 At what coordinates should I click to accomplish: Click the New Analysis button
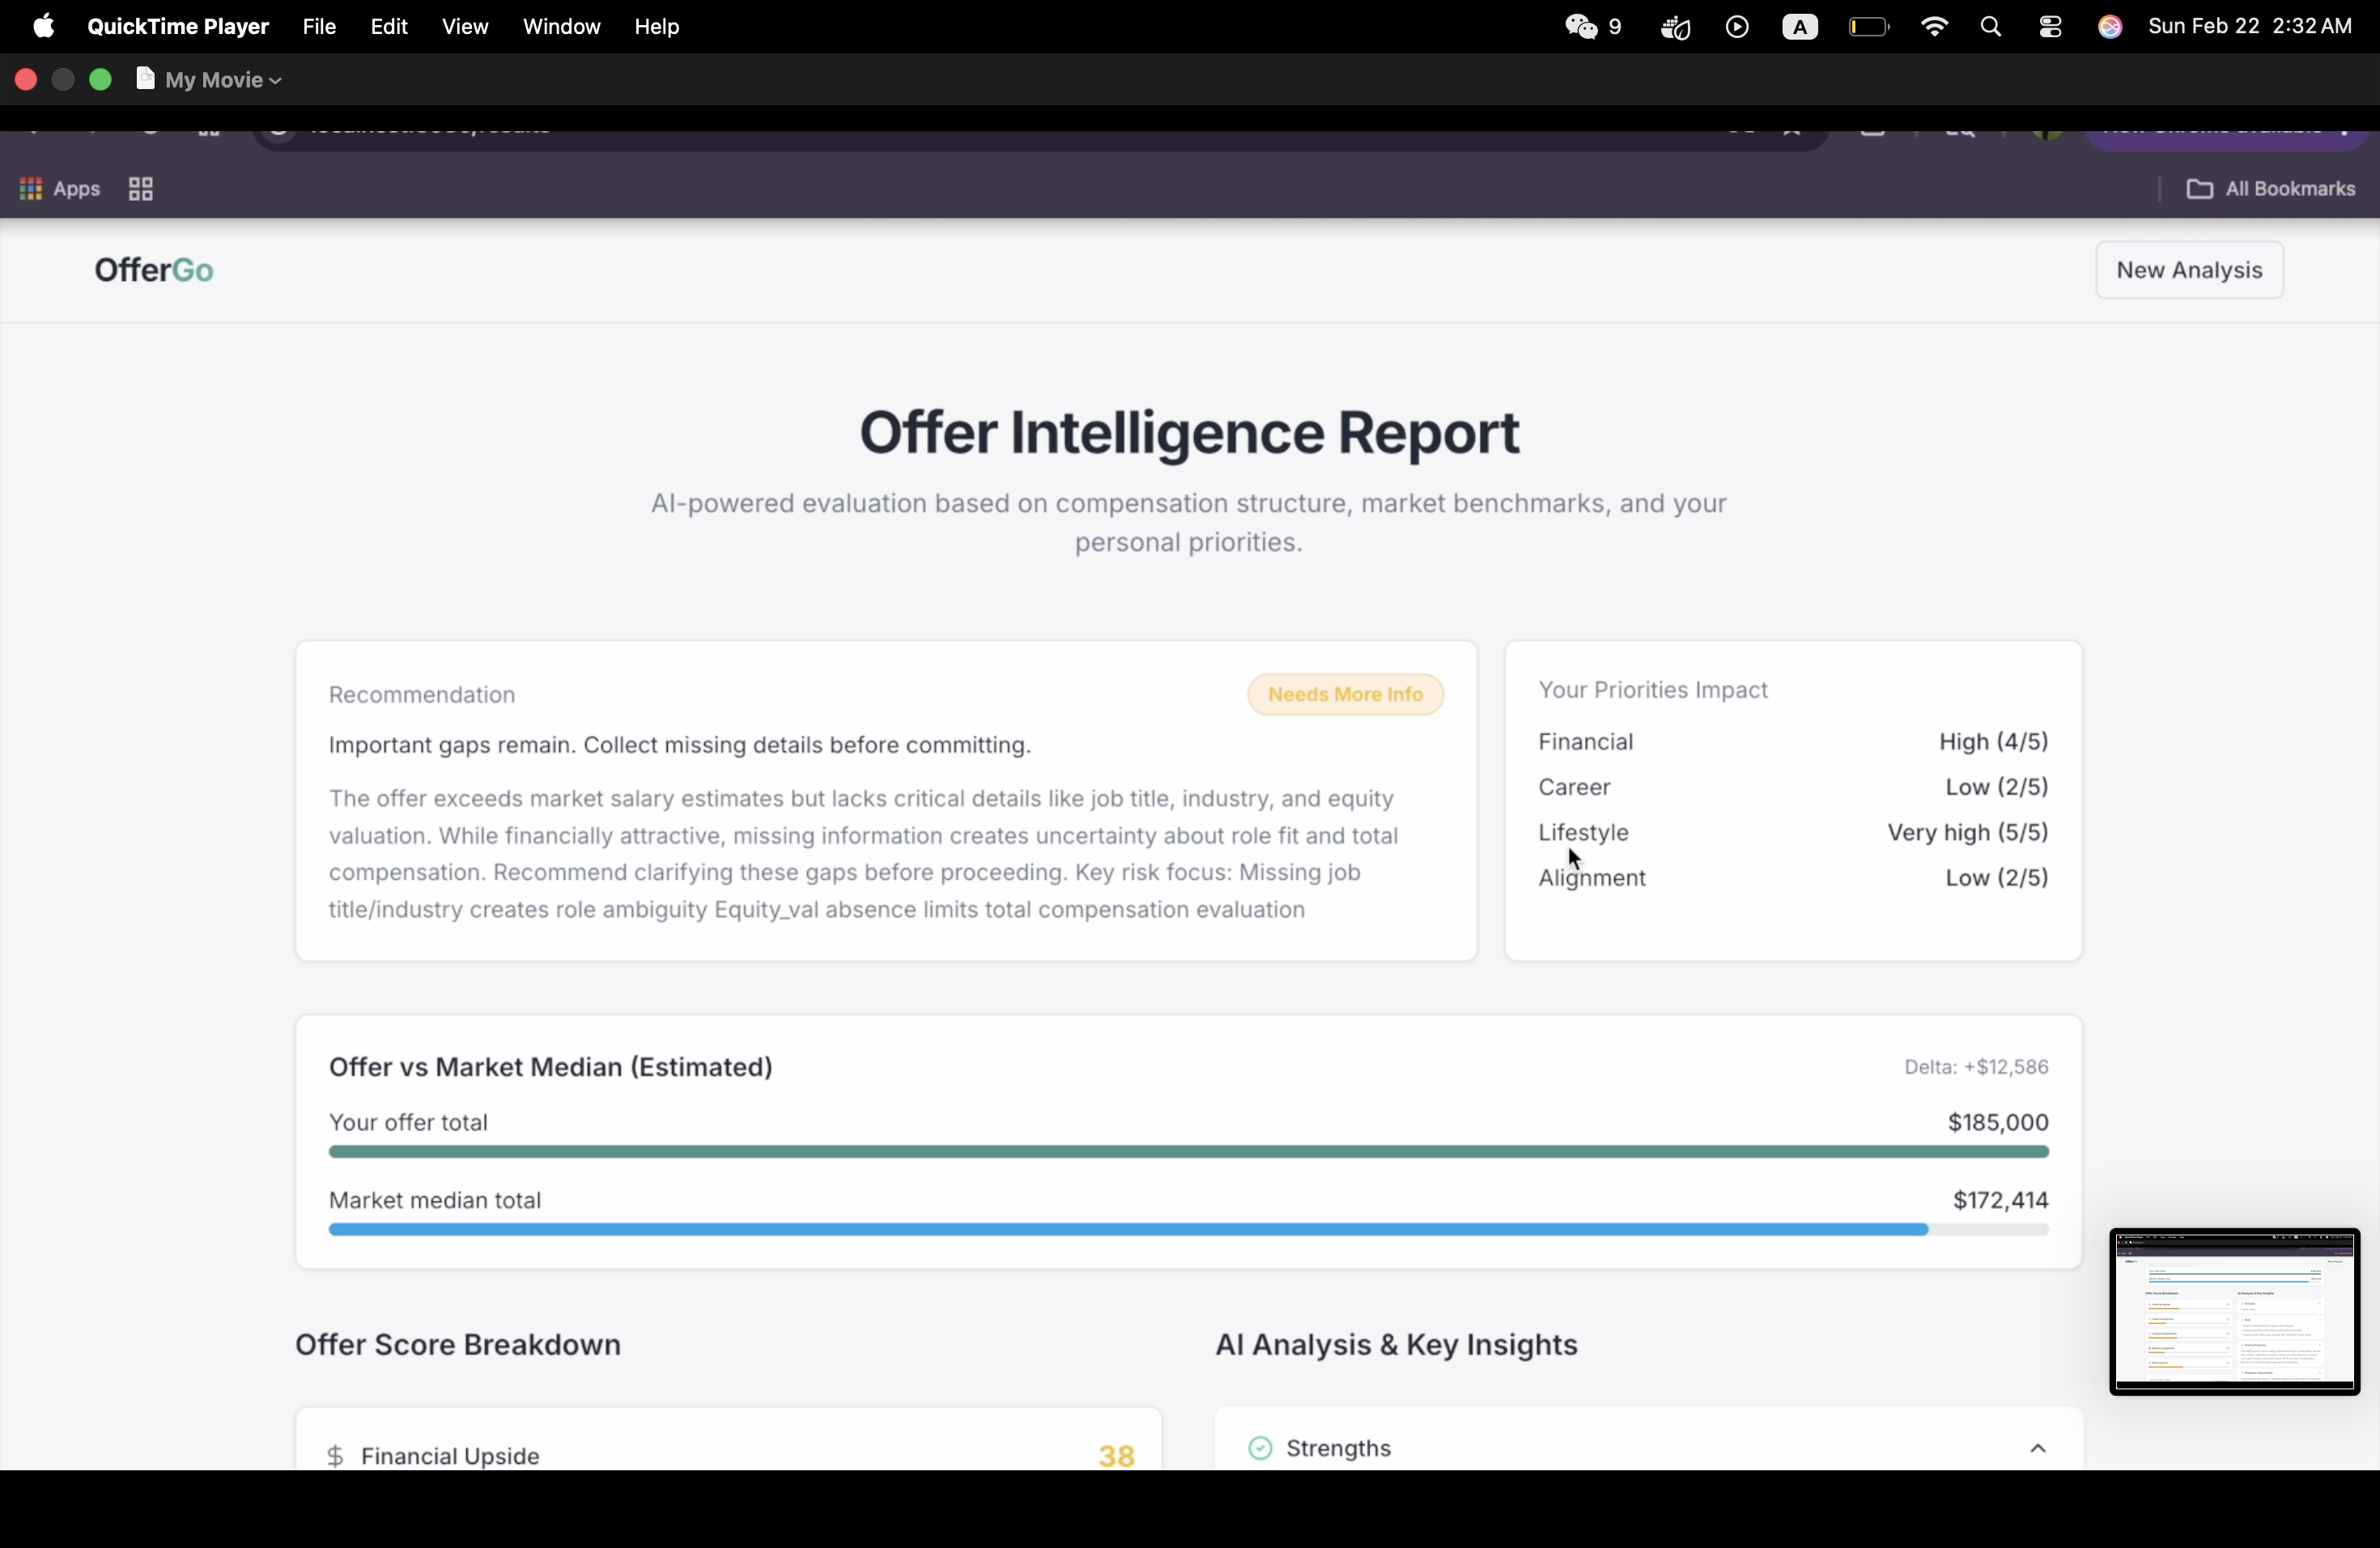(x=2189, y=270)
